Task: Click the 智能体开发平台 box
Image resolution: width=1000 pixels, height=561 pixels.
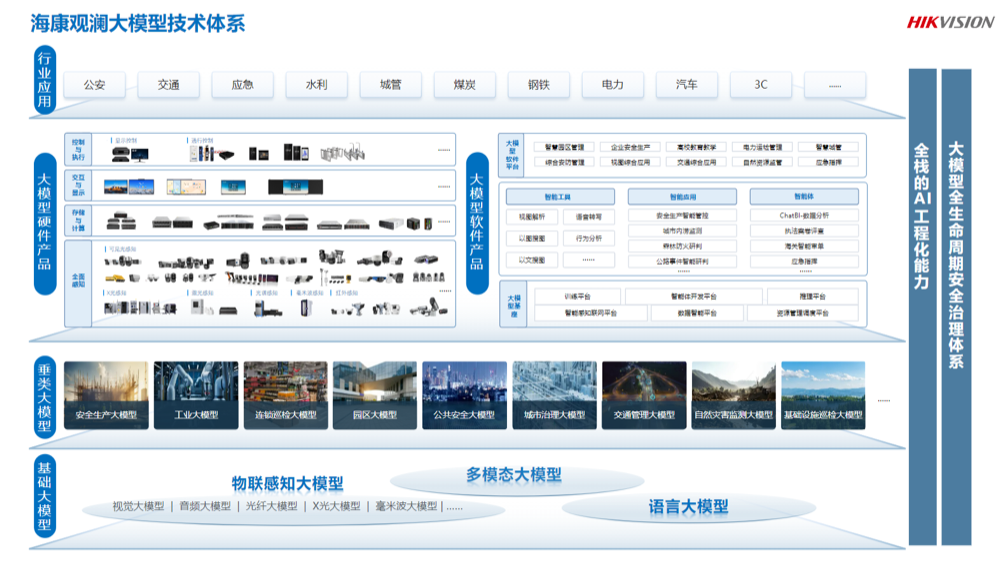Action: tap(694, 296)
